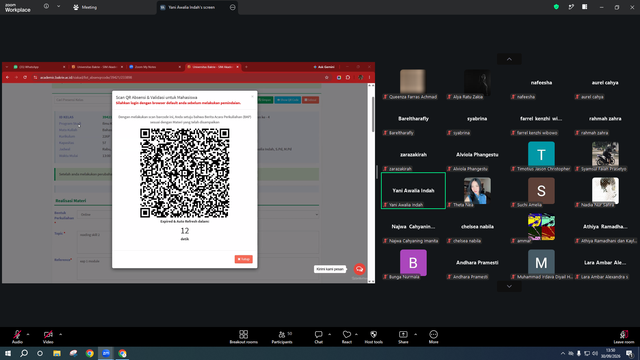This screenshot has width=640, height=360.
Task: Switch to the Meeting tab
Action: [85, 7]
